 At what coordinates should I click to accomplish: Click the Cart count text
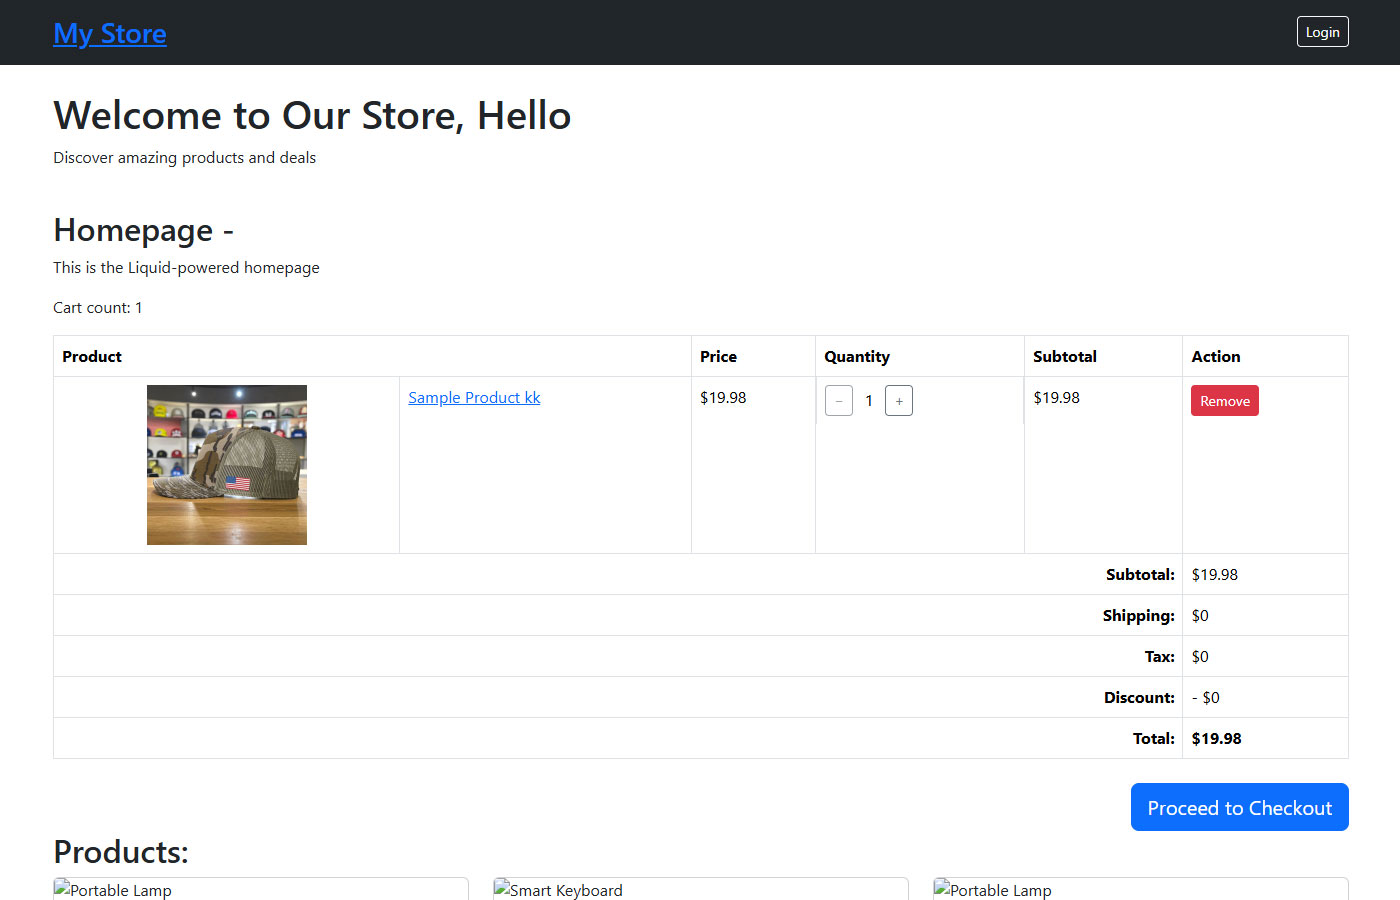point(98,308)
